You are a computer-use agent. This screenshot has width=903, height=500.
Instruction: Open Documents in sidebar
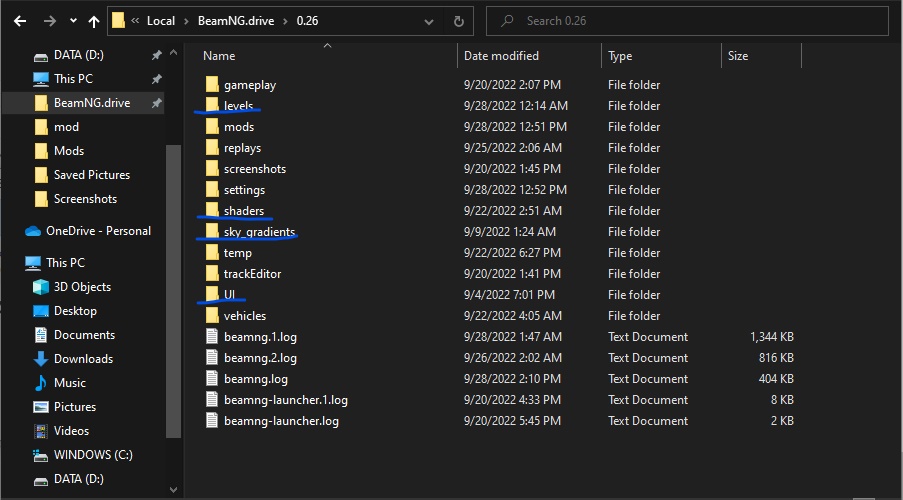pyautogui.click(x=84, y=335)
